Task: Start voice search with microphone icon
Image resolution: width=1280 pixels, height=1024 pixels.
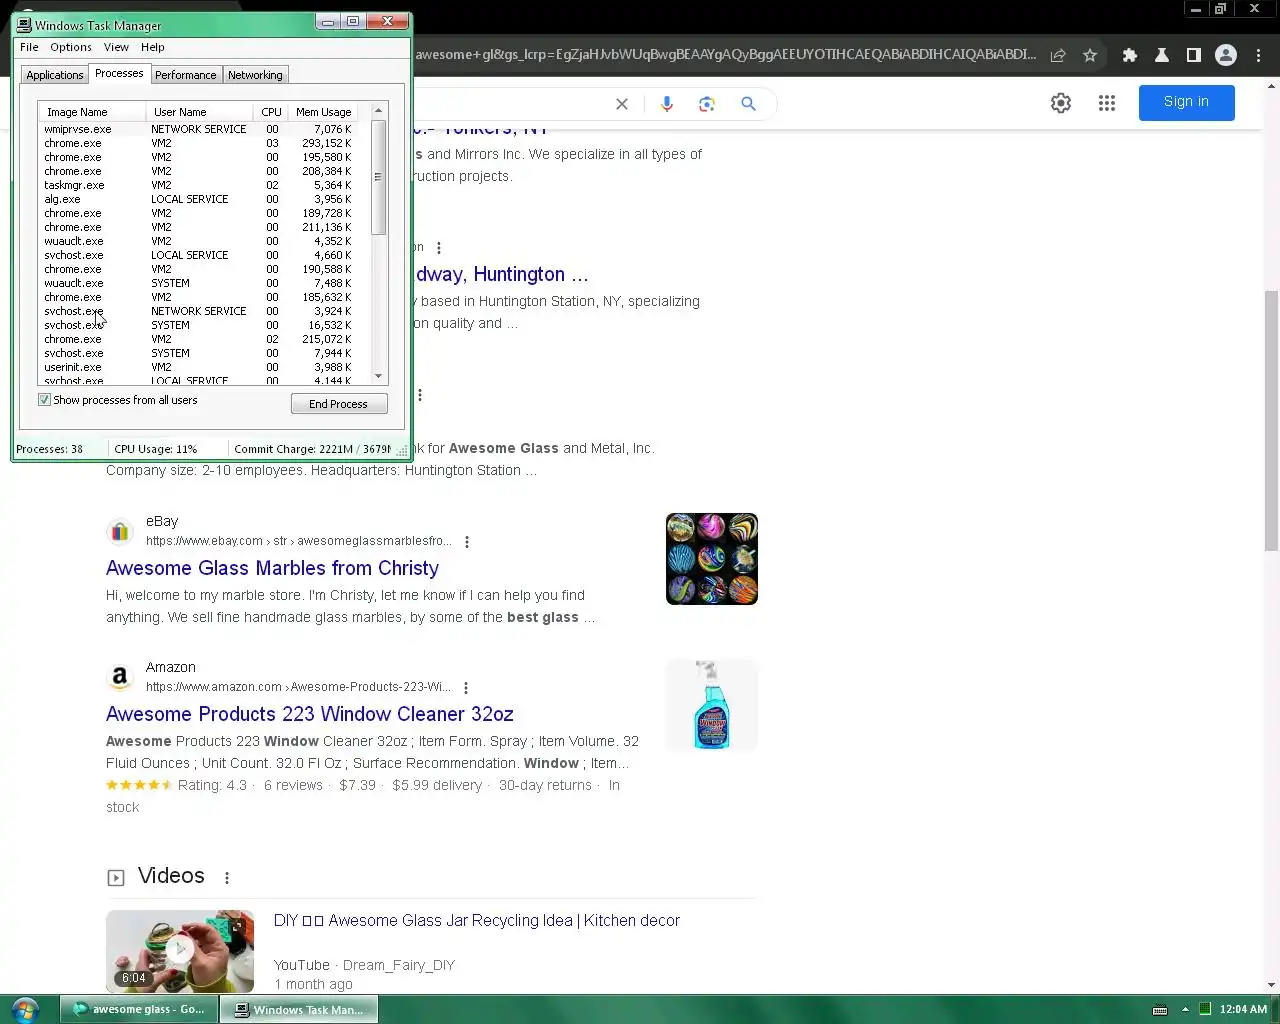Action: pyautogui.click(x=667, y=104)
